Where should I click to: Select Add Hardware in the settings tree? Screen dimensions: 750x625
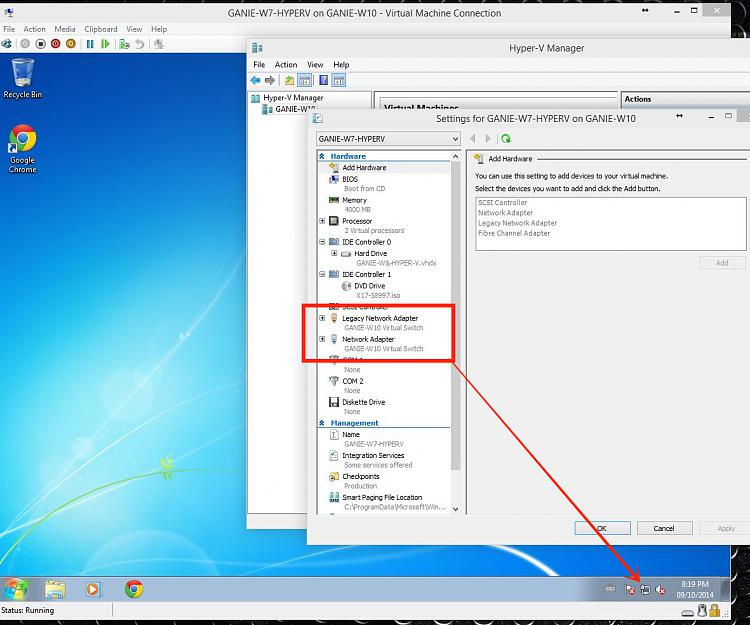tap(364, 167)
